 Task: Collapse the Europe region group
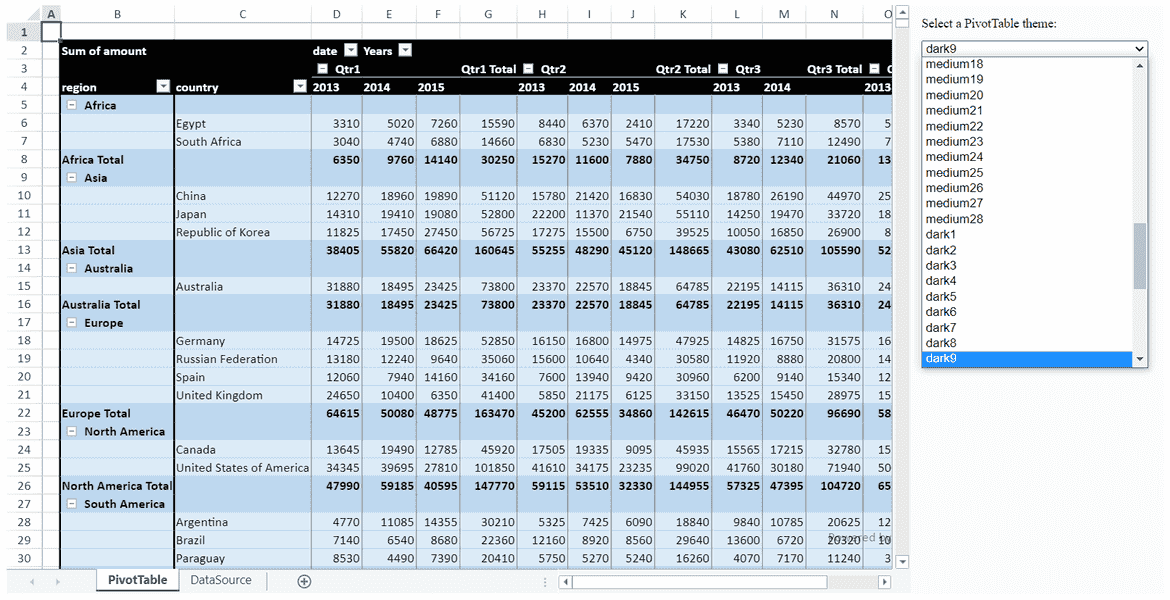pos(70,322)
